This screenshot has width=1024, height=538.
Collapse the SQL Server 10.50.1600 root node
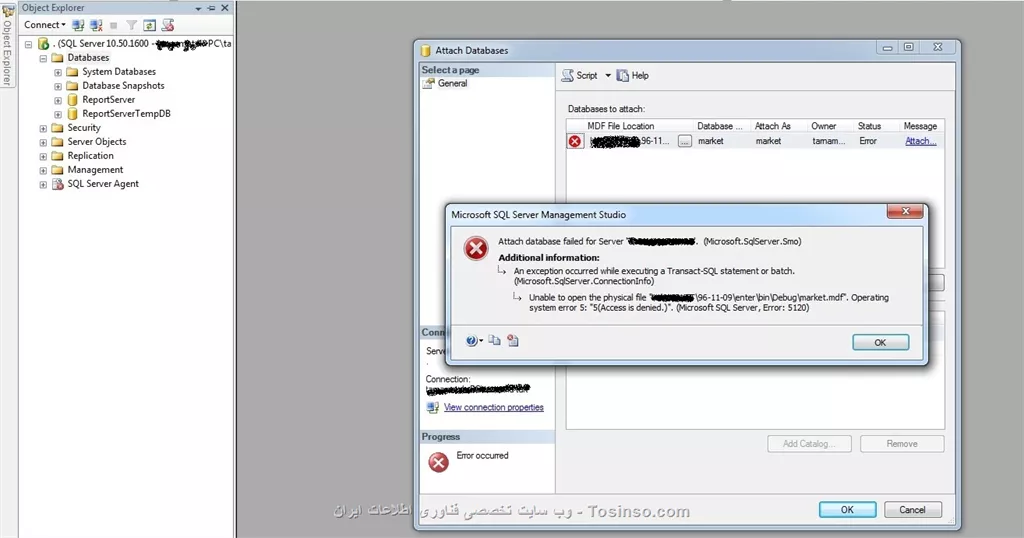pyautogui.click(x=28, y=44)
